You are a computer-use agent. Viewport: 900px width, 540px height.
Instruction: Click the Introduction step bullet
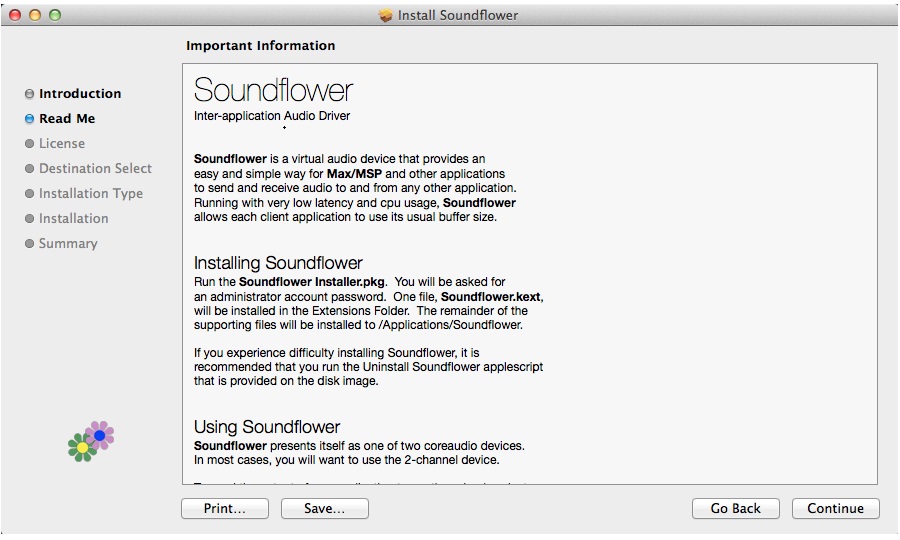point(29,94)
